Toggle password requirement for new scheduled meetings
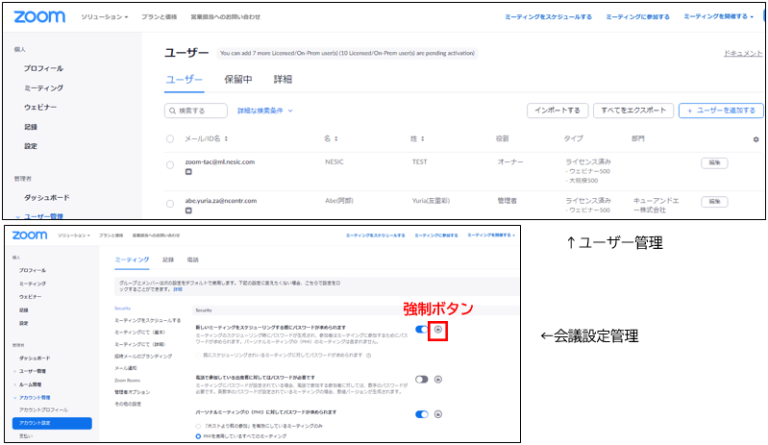The image size is (768, 445). click(421, 330)
